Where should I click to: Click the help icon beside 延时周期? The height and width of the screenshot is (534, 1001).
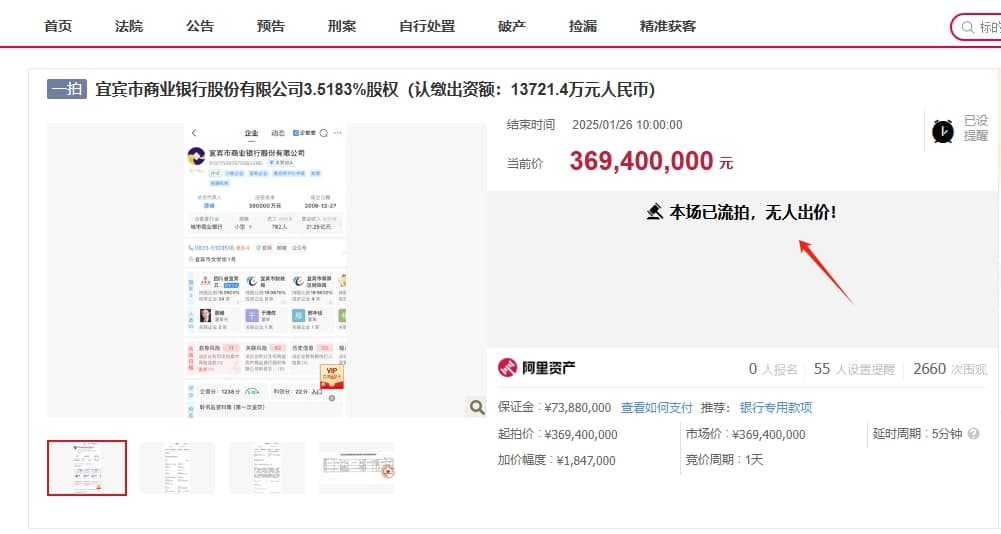point(973,434)
